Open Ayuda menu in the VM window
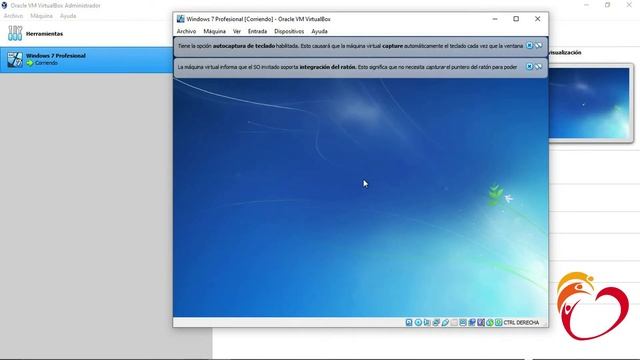Image resolution: width=640 pixels, height=360 pixels. (319, 31)
